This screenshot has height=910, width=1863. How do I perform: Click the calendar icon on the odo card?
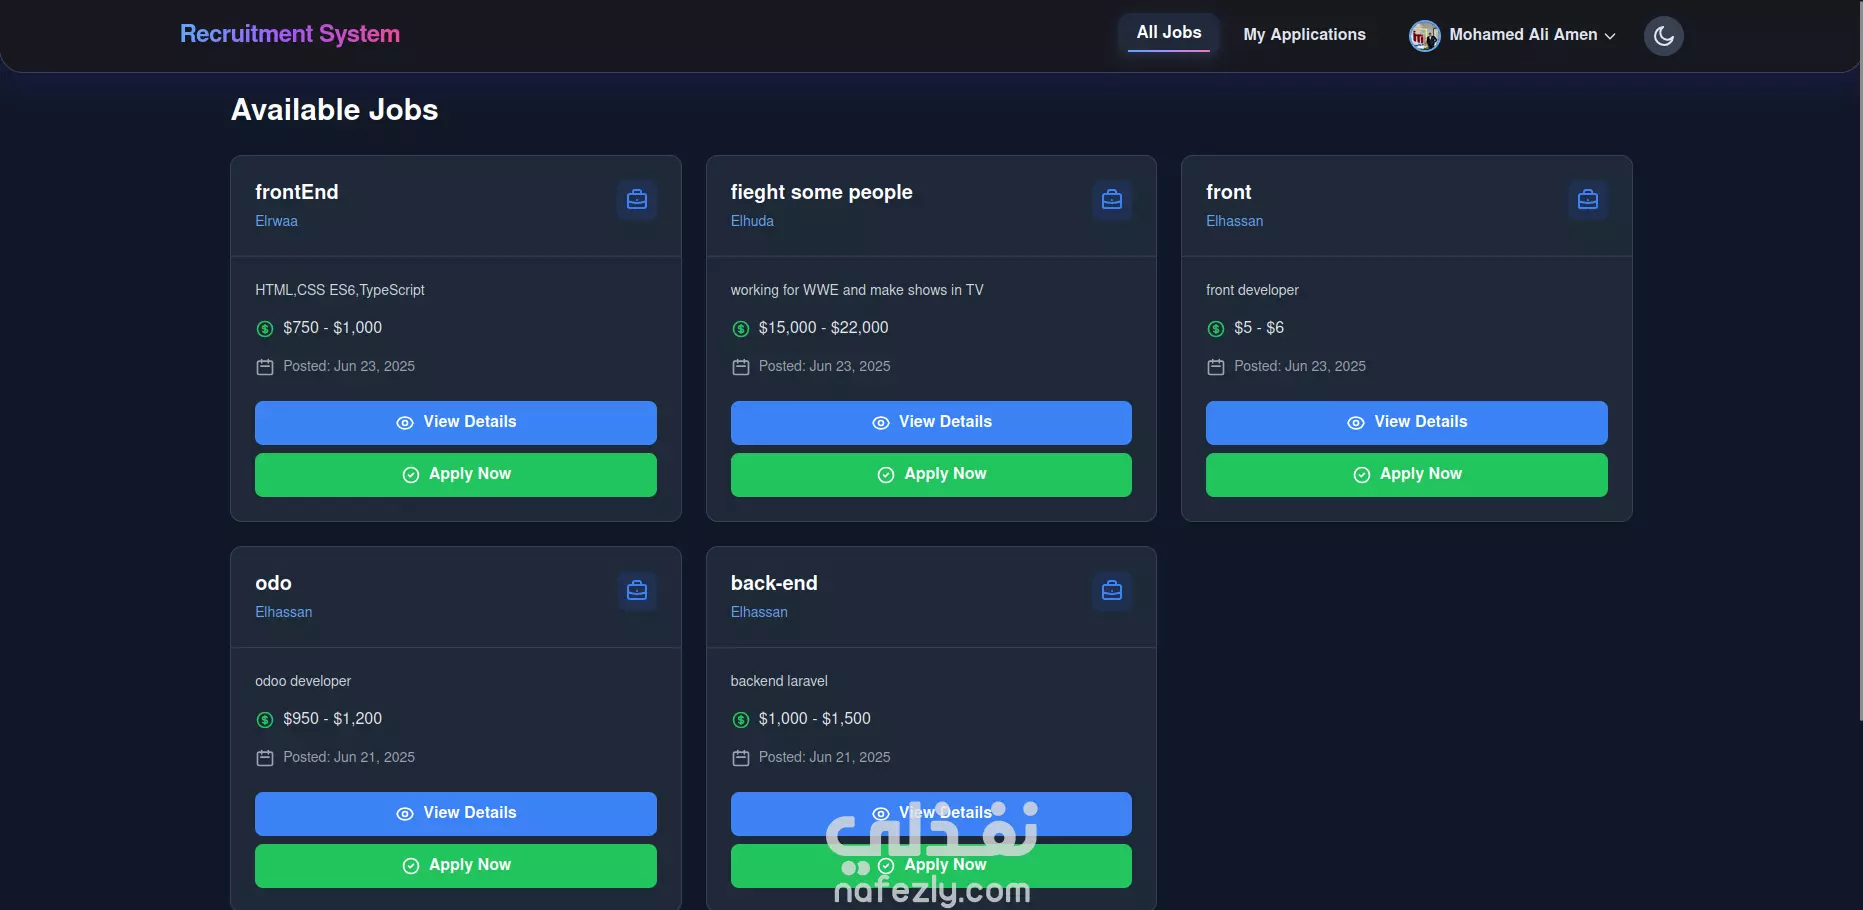265,758
